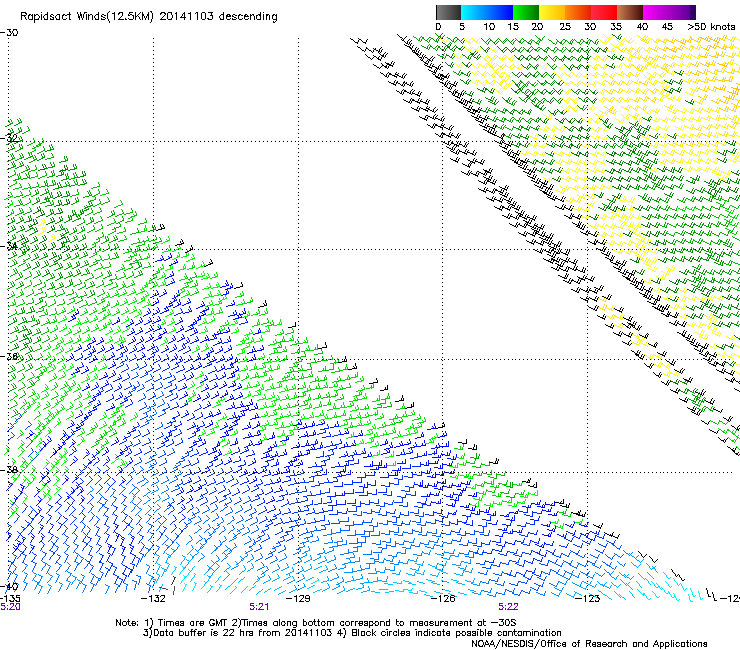
Task: Click the purple time label '5:22'
Action: [x=508, y=607]
